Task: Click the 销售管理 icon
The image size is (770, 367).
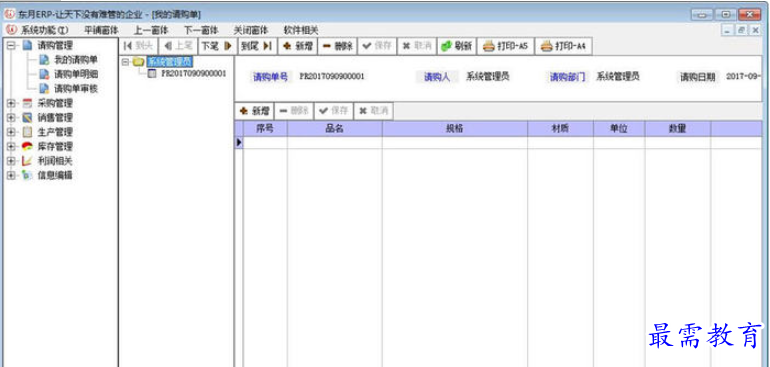Action: 28,118
